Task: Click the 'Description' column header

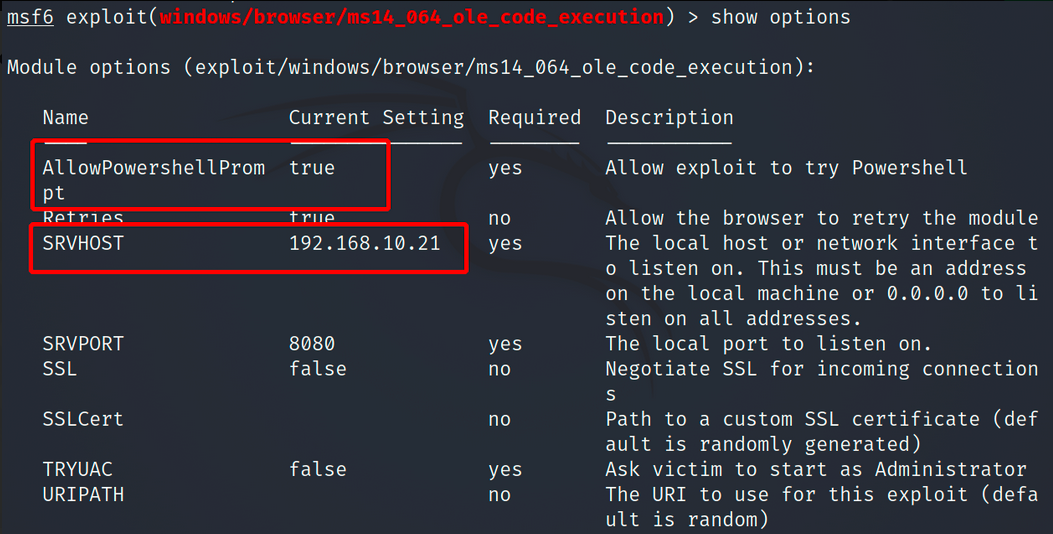Action: [669, 118]
